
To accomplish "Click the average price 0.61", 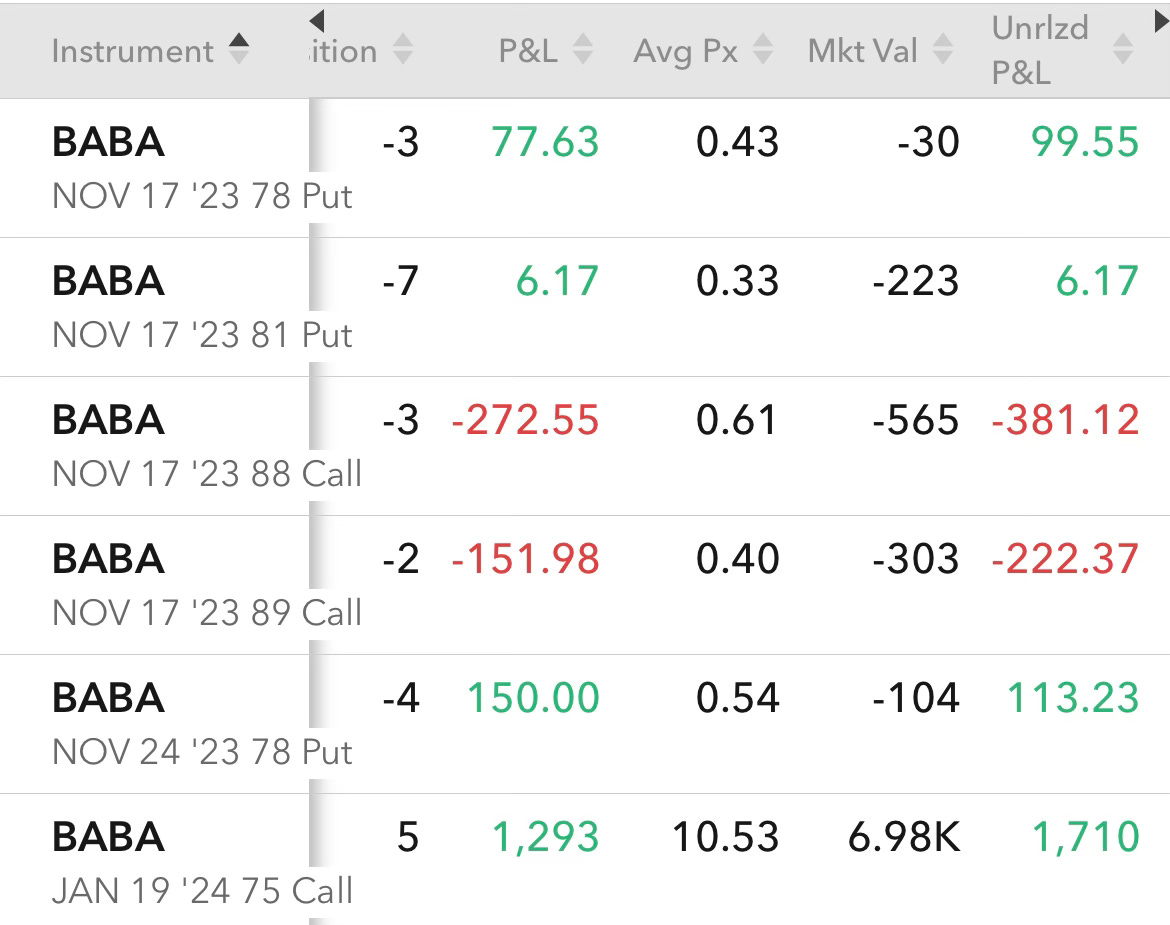I will (x=736, y=420).
